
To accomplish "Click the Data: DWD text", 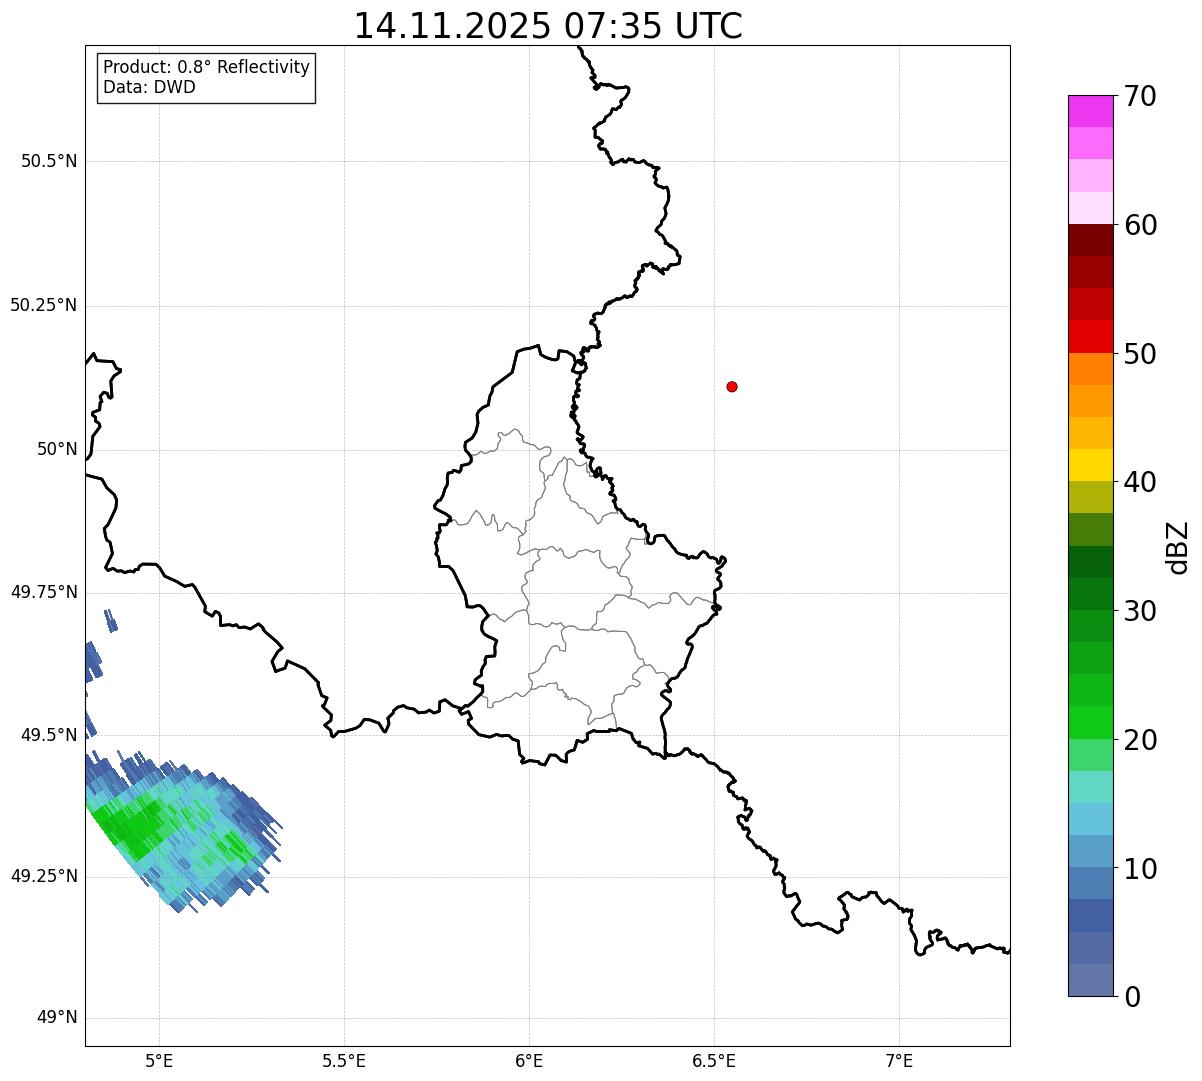I will coord(149,87).
